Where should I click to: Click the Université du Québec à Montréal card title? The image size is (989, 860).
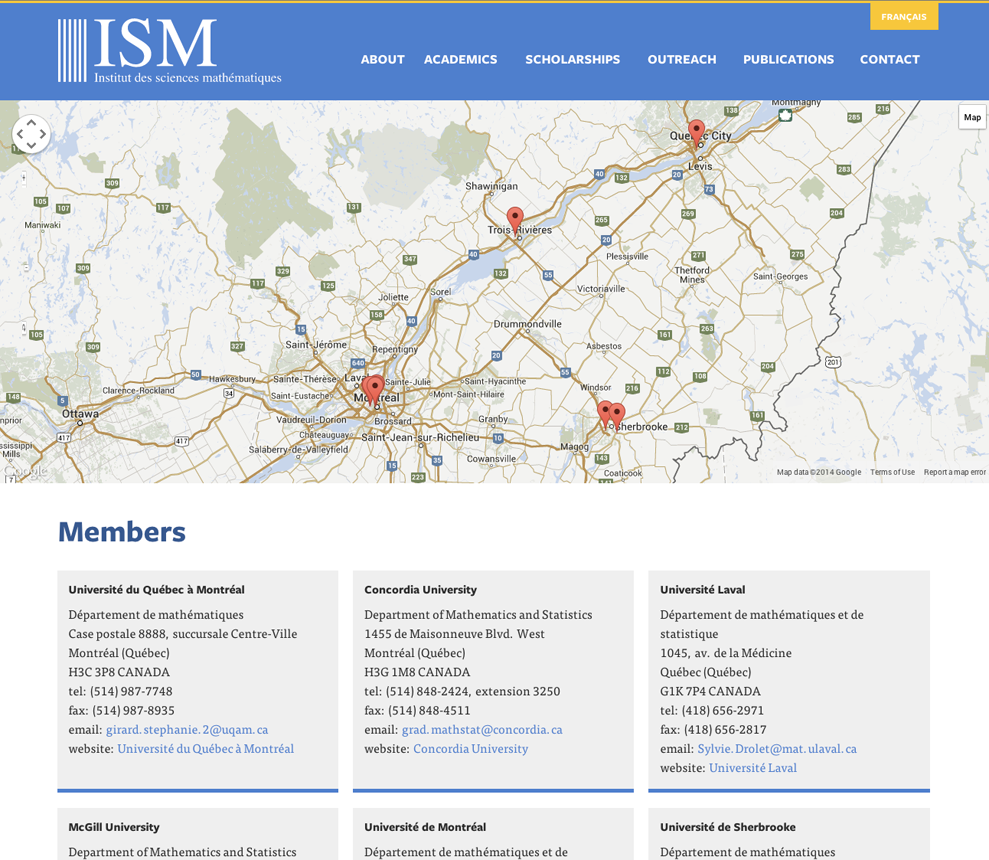pyautogui.click(x=156, y=589)
